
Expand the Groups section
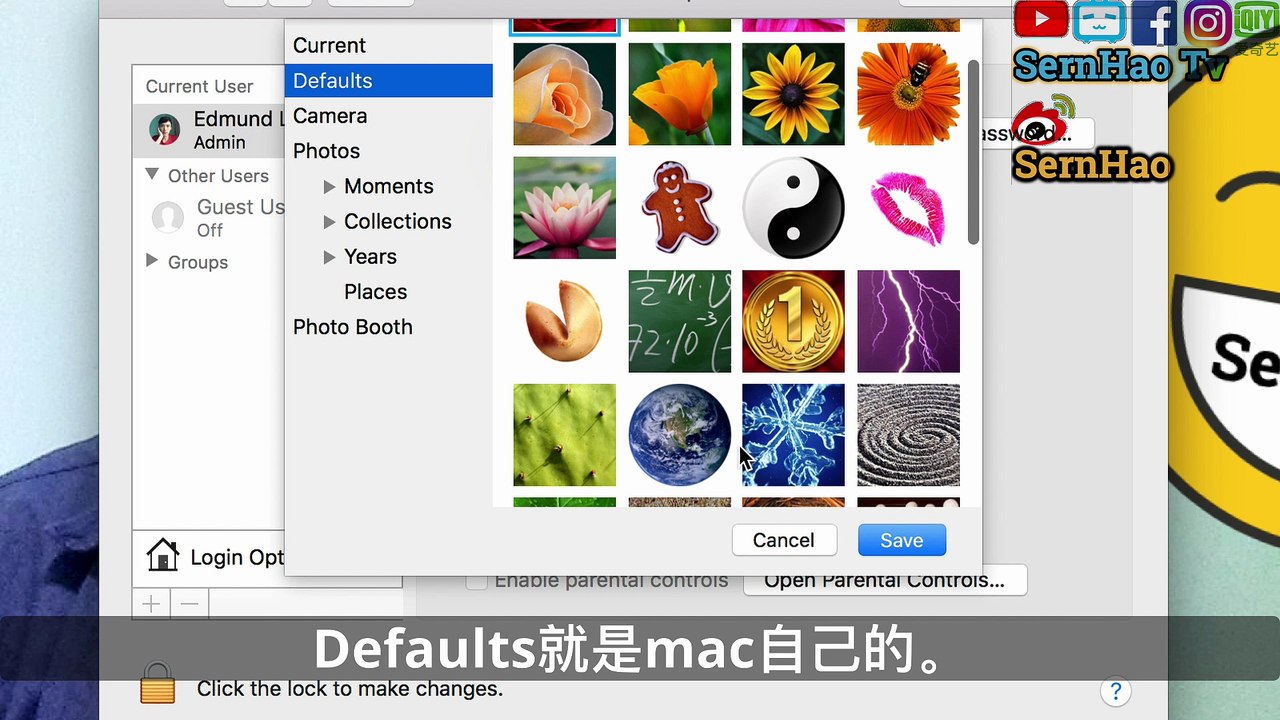tap(152, 261)
